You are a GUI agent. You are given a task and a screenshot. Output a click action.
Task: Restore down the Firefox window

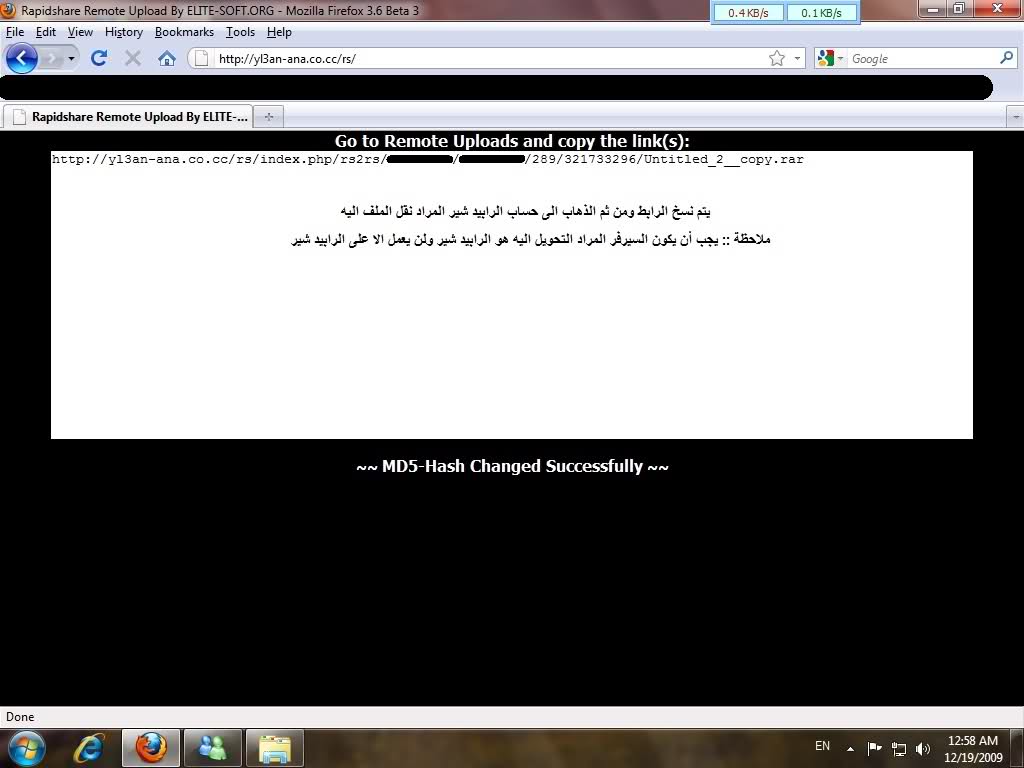coord(959,9)
